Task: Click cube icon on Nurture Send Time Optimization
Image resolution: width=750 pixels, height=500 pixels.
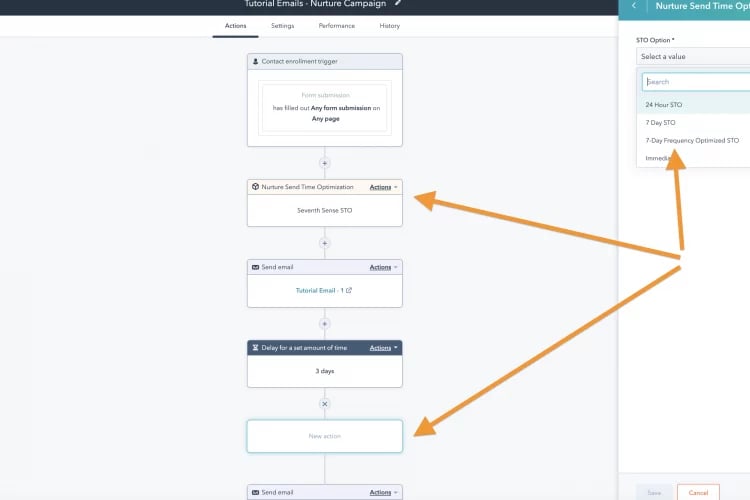Action: [x=255, y=187]
